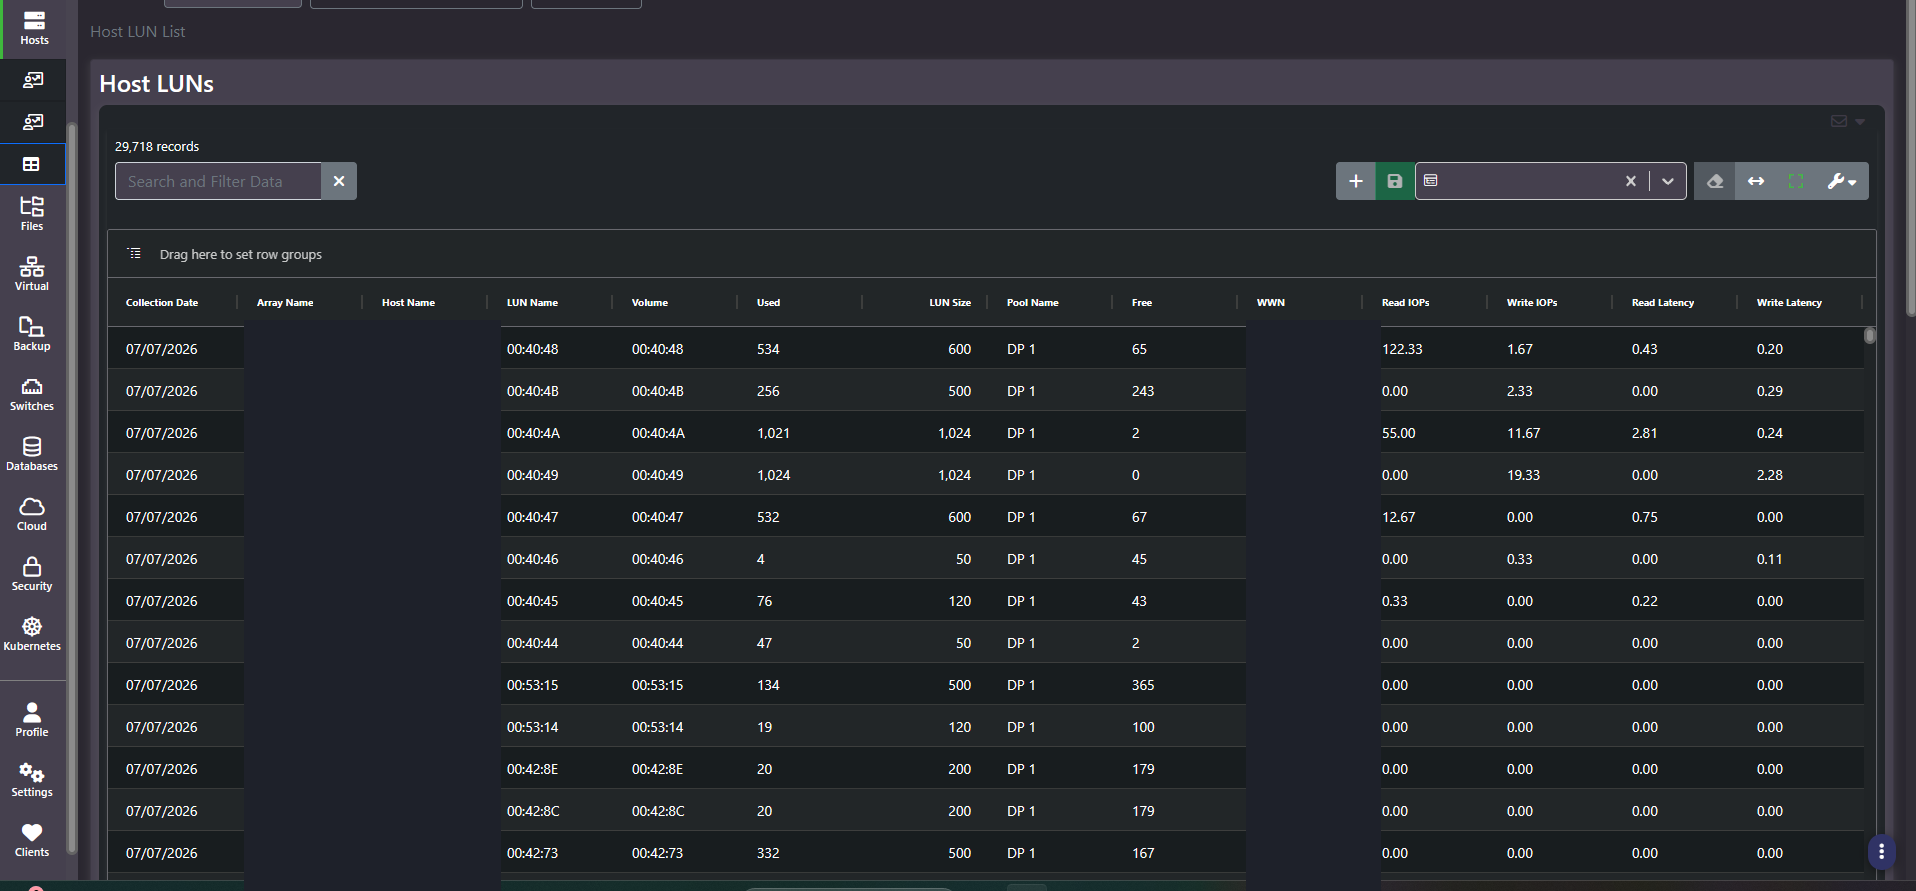This screenshot has width=1916, height=891.
Task: Expand the saved view dropdown arrow
Action: 1668,181
